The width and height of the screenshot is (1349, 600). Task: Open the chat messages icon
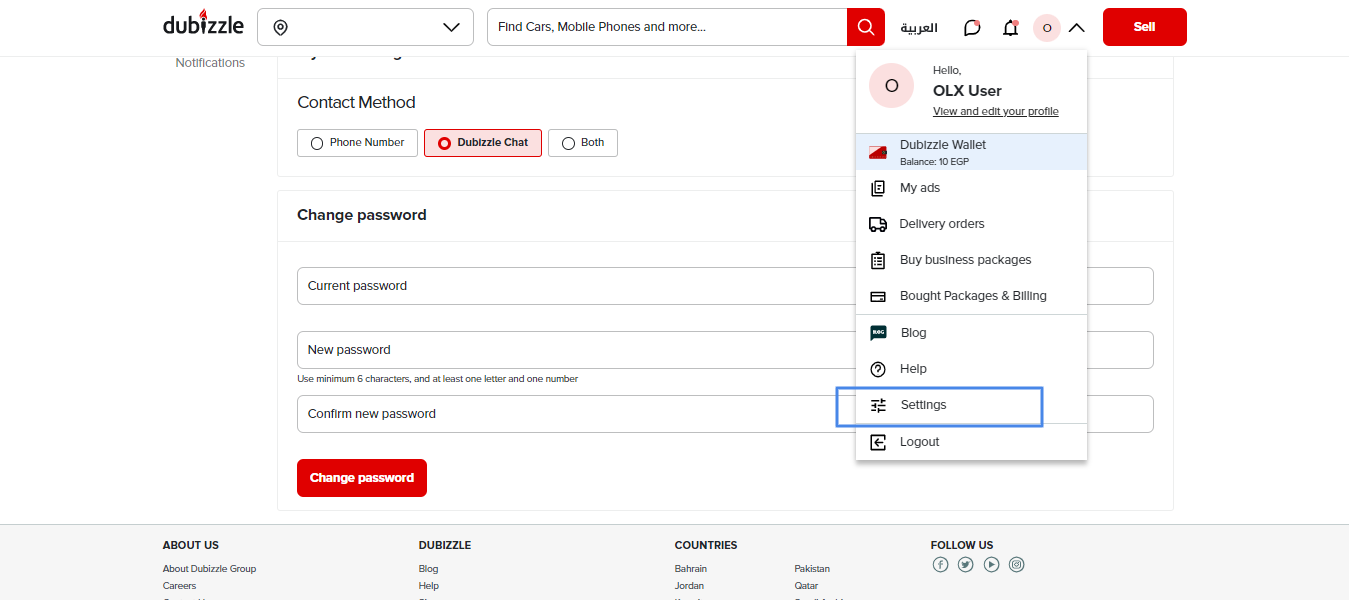972,27
